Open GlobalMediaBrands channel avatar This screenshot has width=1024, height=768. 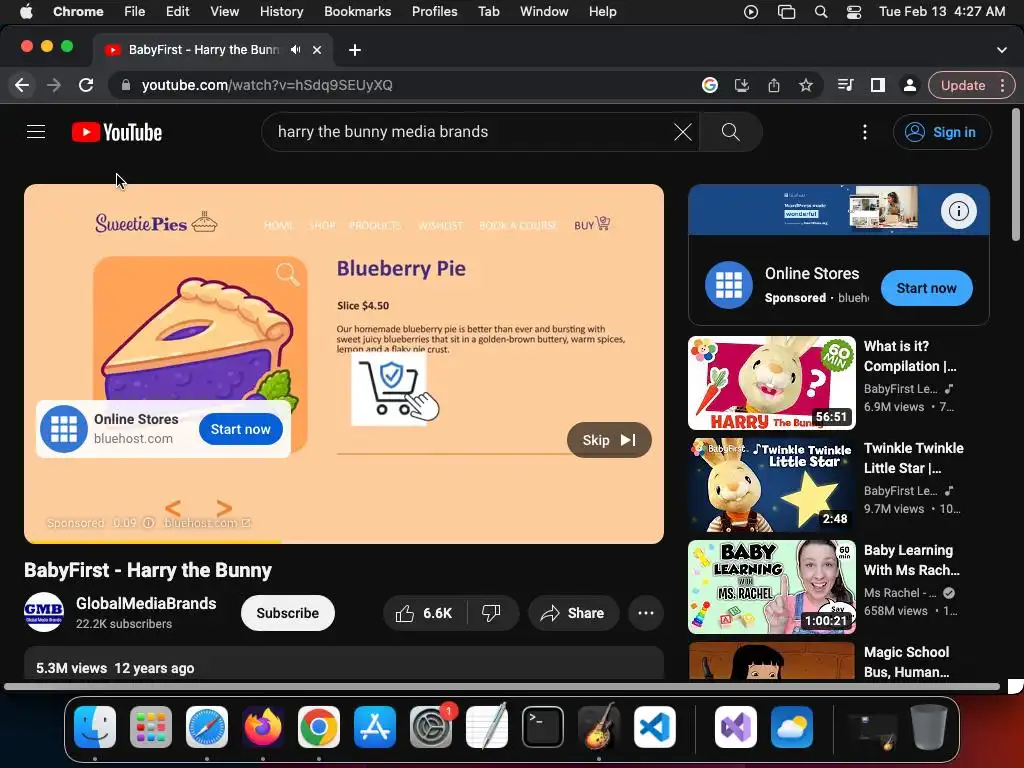click(44, 612)
